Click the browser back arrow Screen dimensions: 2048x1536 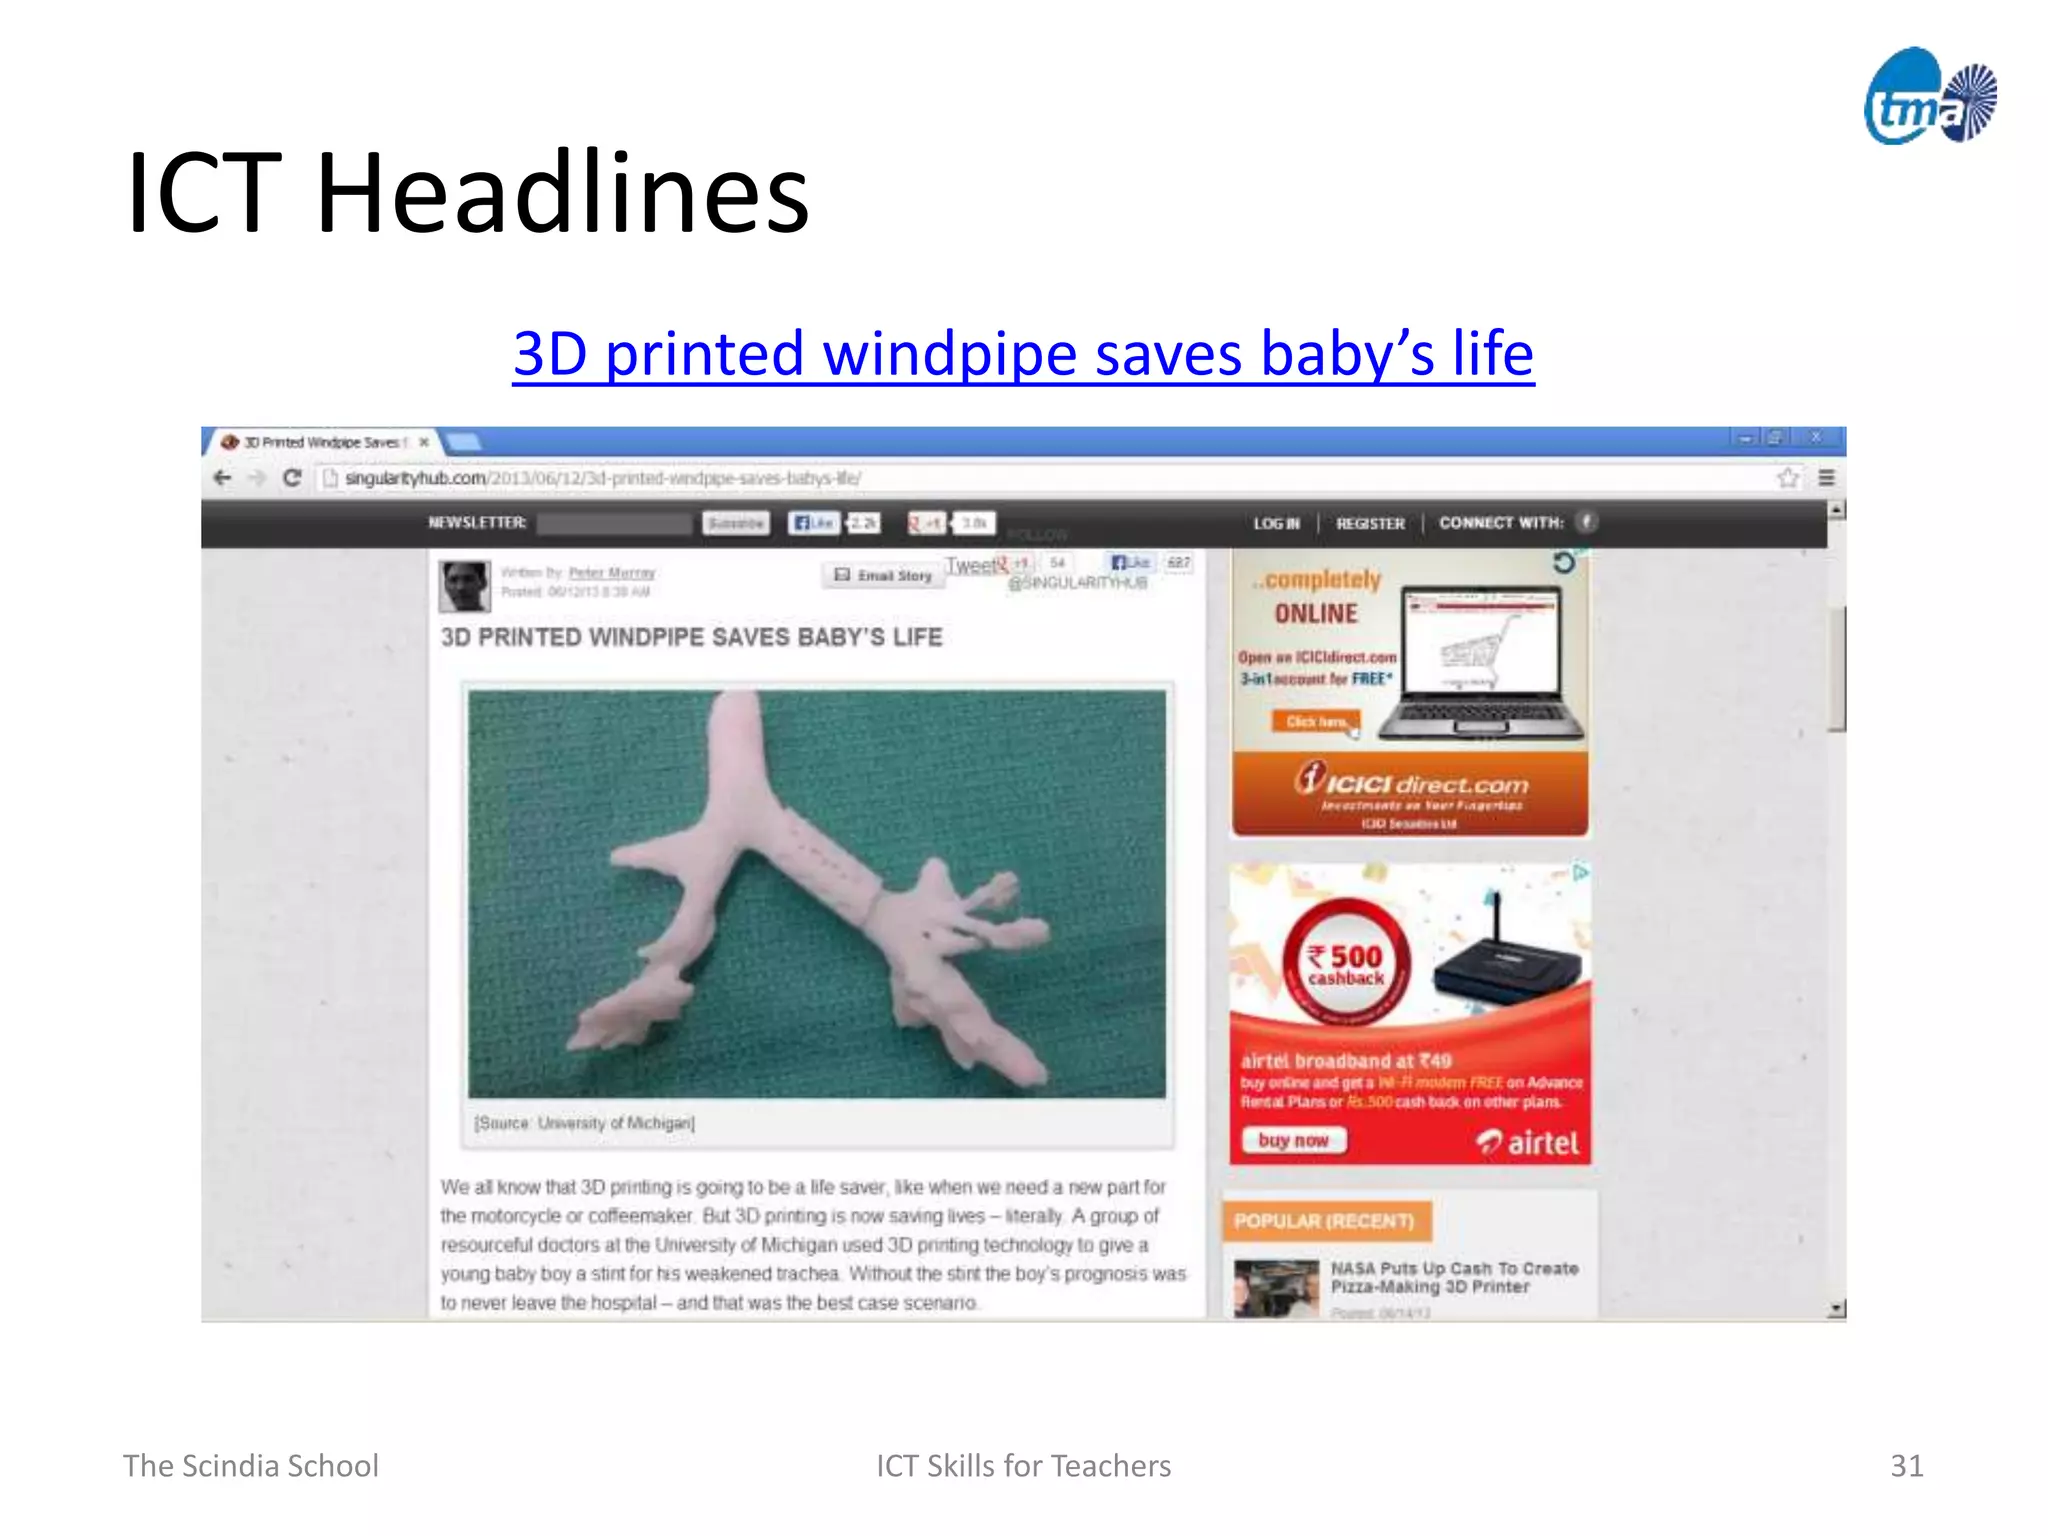(x=223, y=478)
